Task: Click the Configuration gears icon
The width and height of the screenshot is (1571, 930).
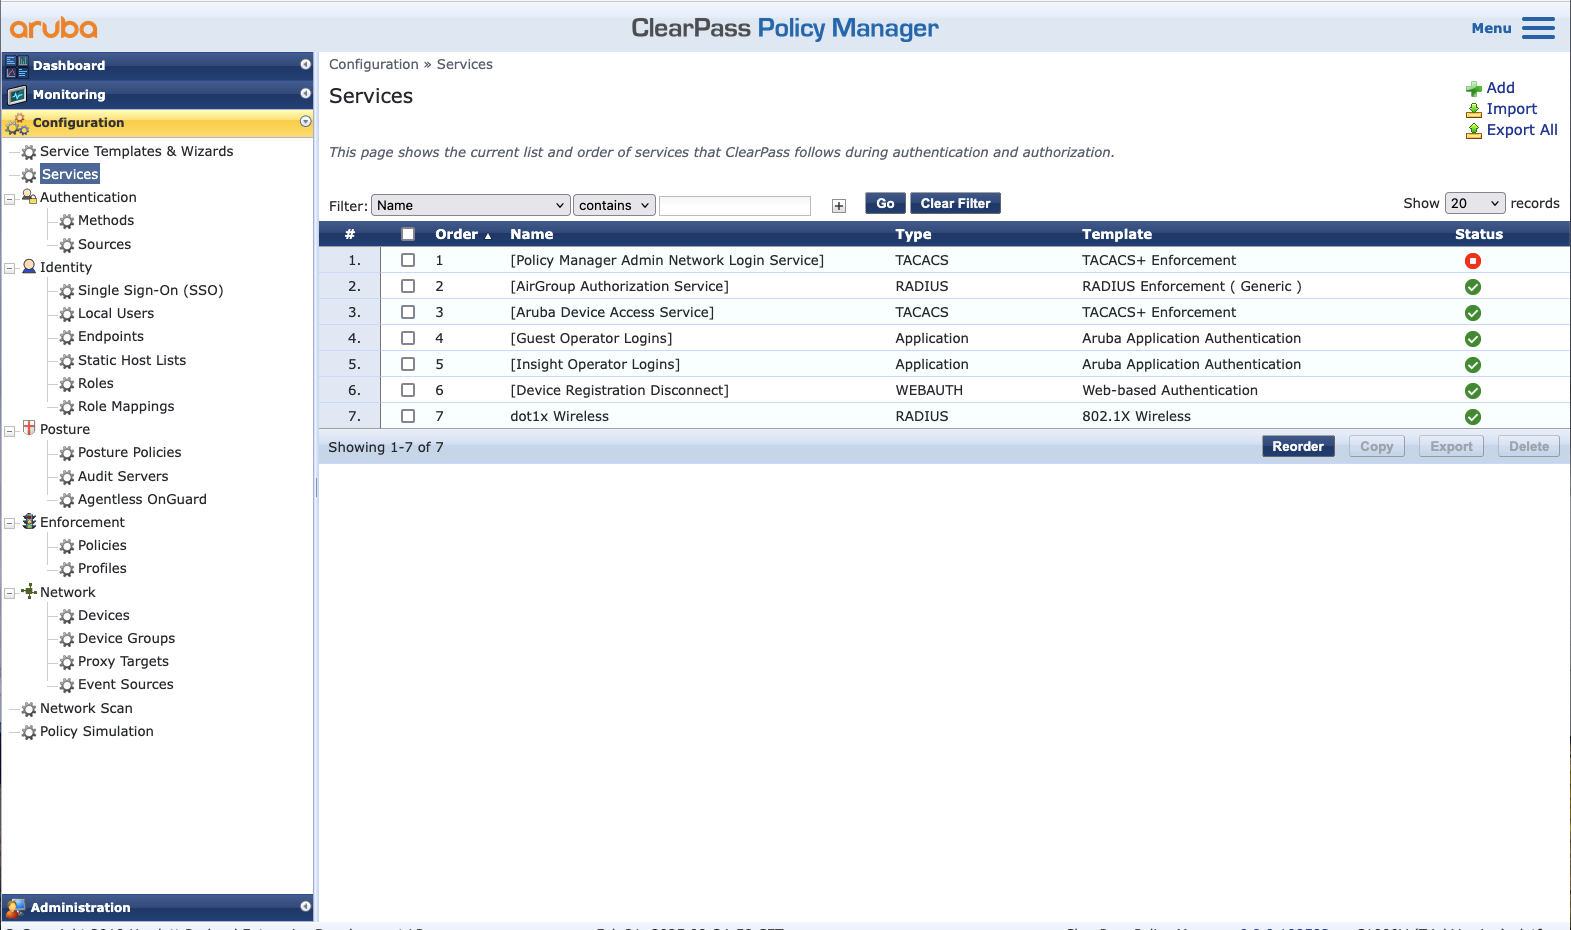Action: 17,124
